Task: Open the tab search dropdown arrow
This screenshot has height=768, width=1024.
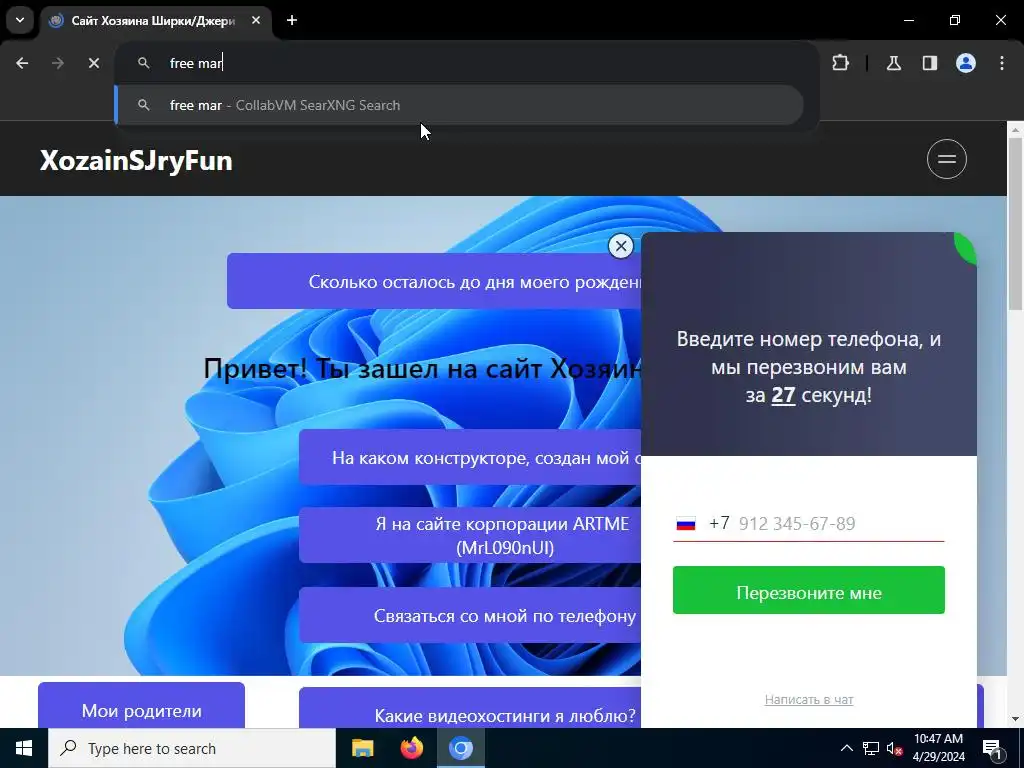Action: click(20, 20)
